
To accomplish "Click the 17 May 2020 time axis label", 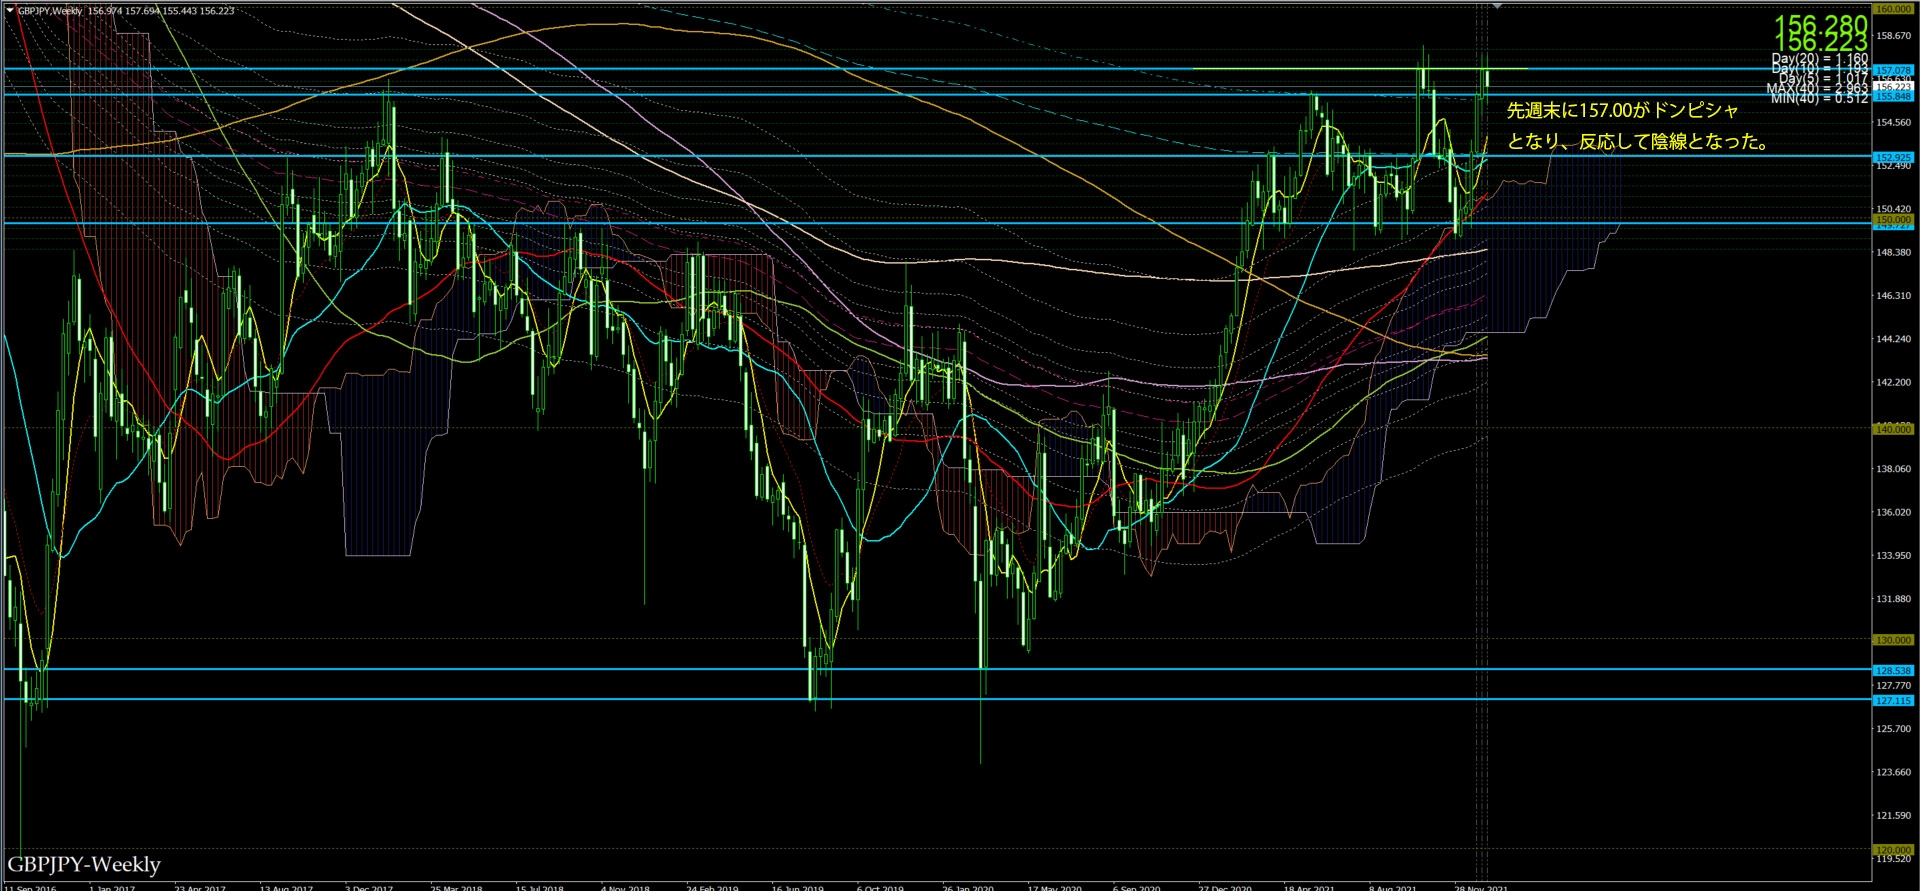I will click(x=1055, y=887).
